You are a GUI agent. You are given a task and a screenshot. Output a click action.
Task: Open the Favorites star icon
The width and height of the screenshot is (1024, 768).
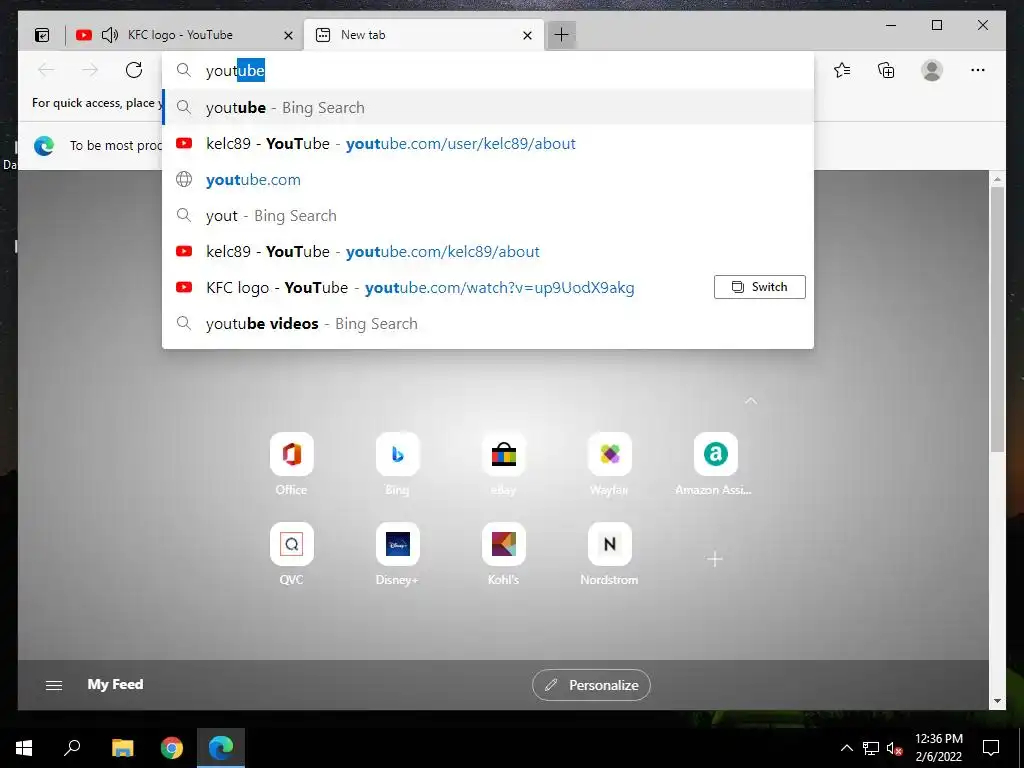coord(842,70)
